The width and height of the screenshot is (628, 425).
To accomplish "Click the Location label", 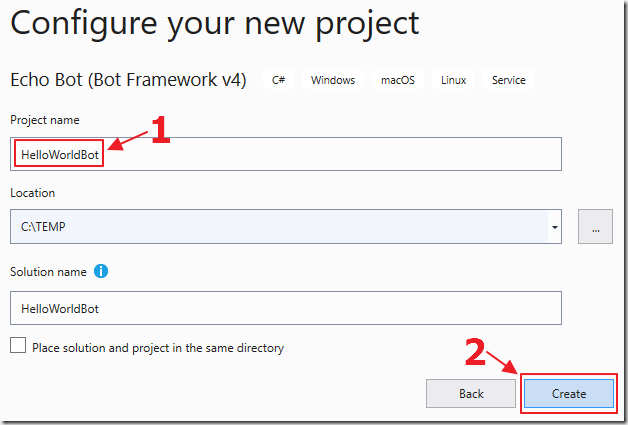I will (32, 193).
